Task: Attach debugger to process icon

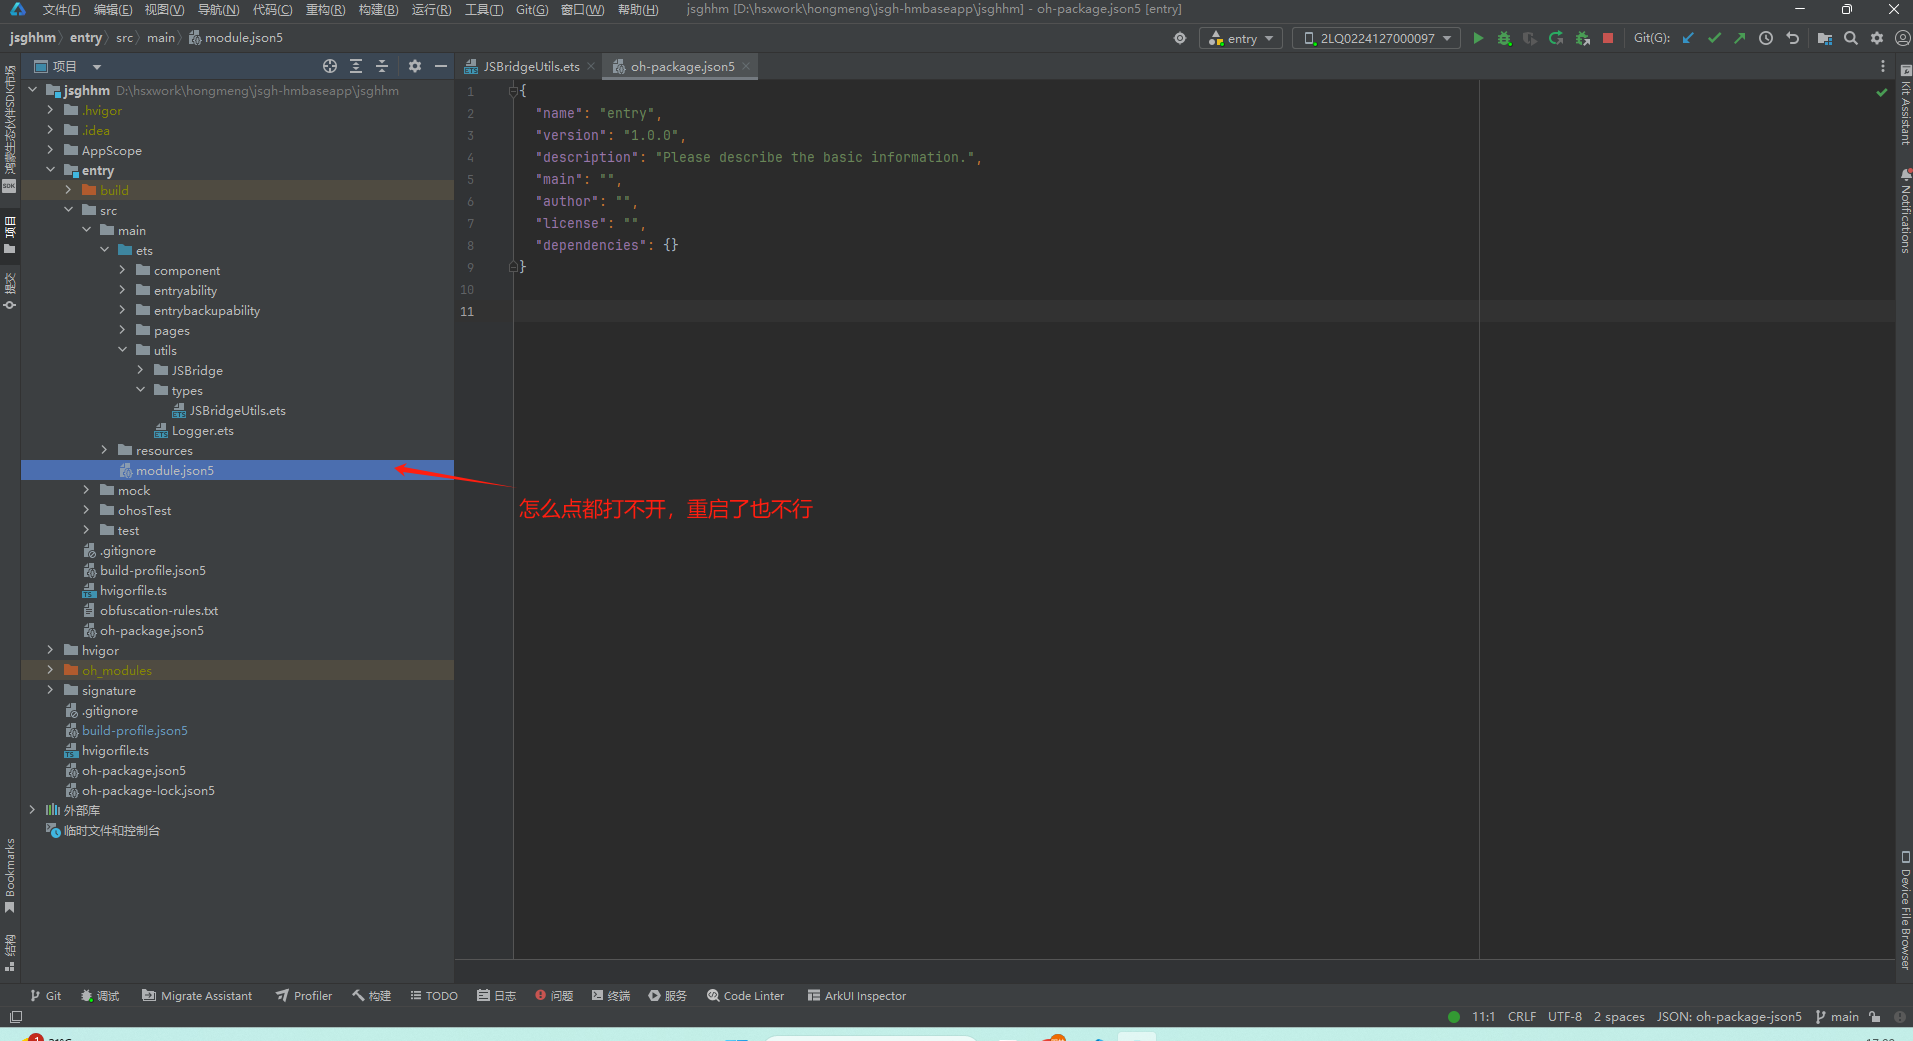Action: click(x=1582, y=38)
